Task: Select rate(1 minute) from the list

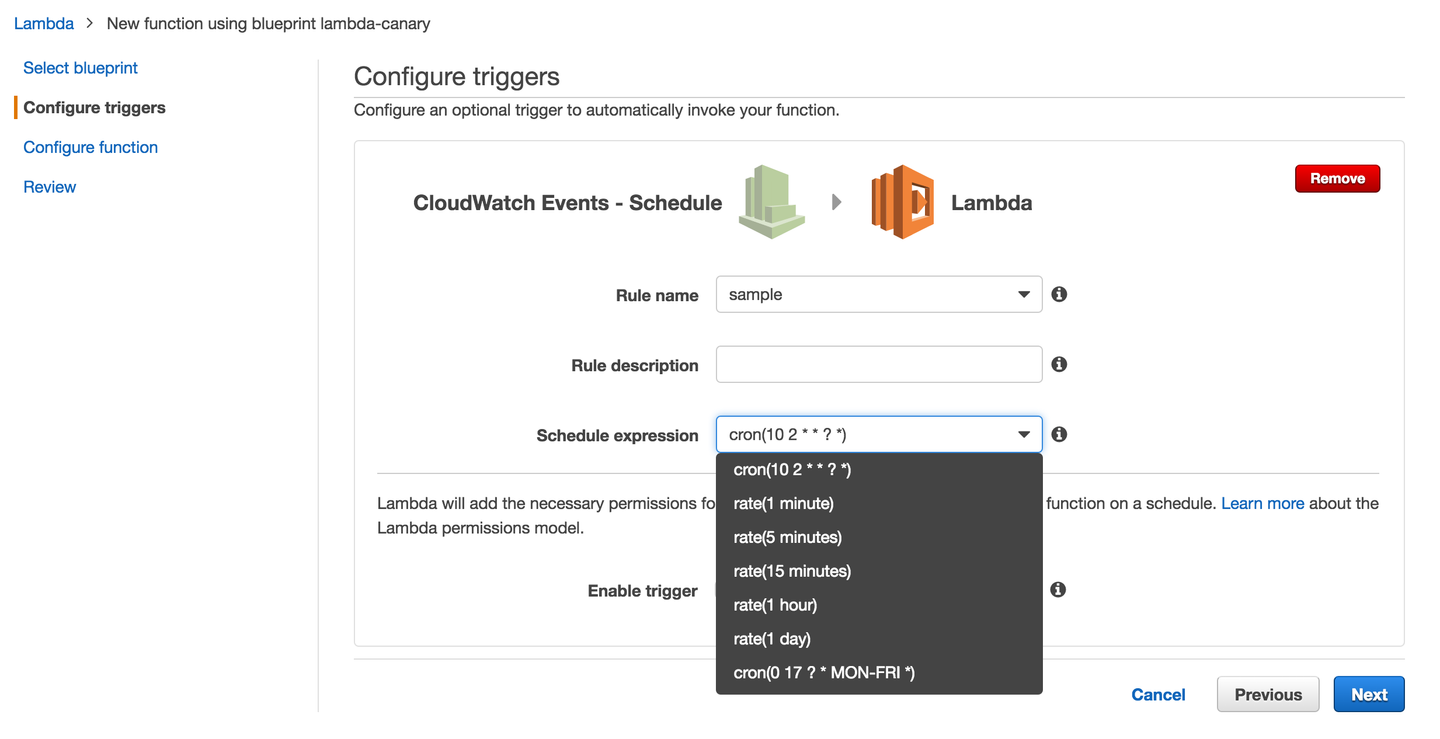Action: [784, 503]
